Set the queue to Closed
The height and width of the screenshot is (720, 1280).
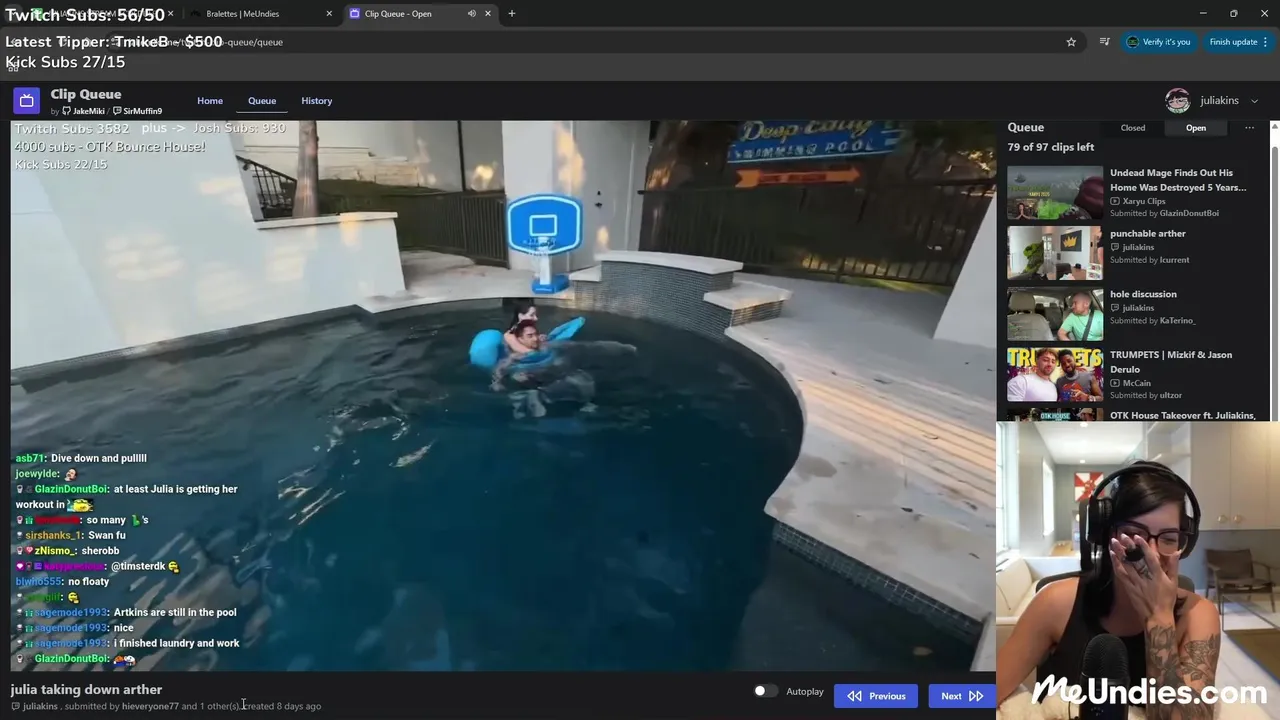(x=1133, y=128)
